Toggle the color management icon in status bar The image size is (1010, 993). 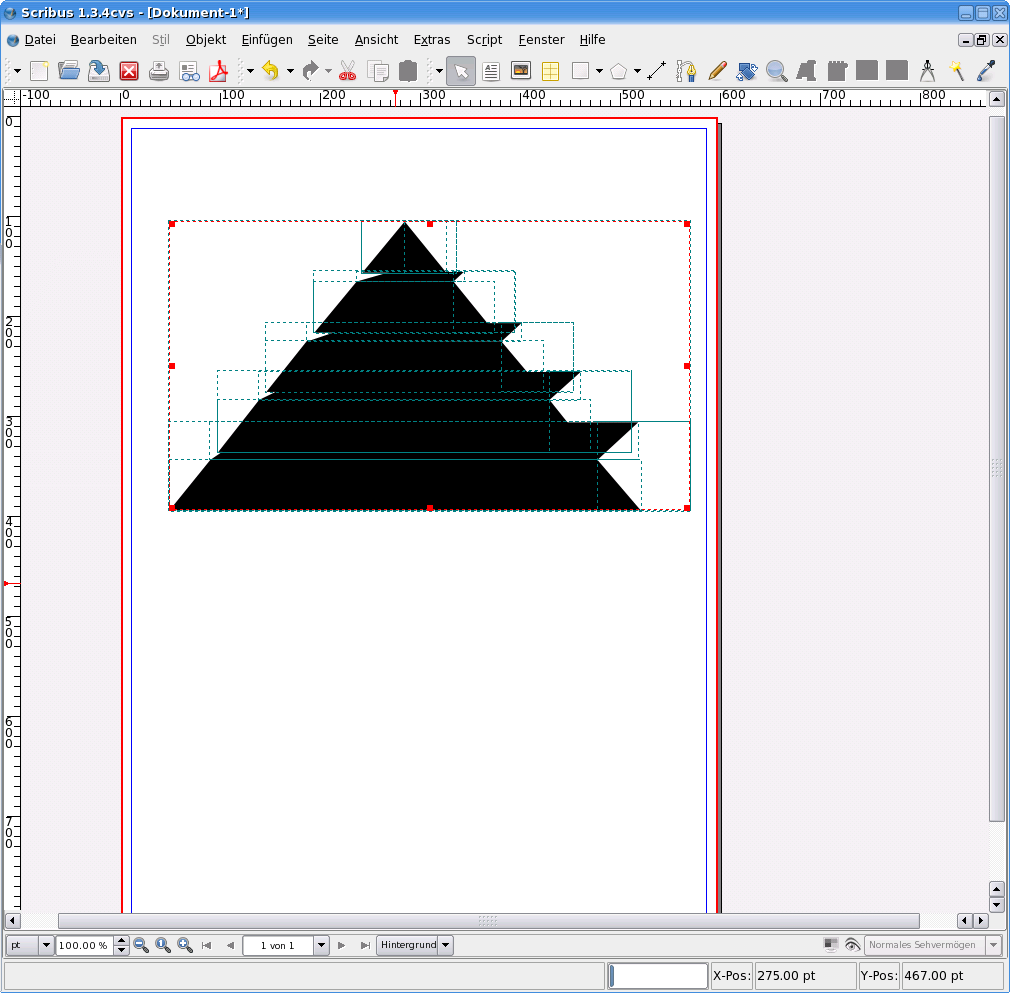[831, 945]
